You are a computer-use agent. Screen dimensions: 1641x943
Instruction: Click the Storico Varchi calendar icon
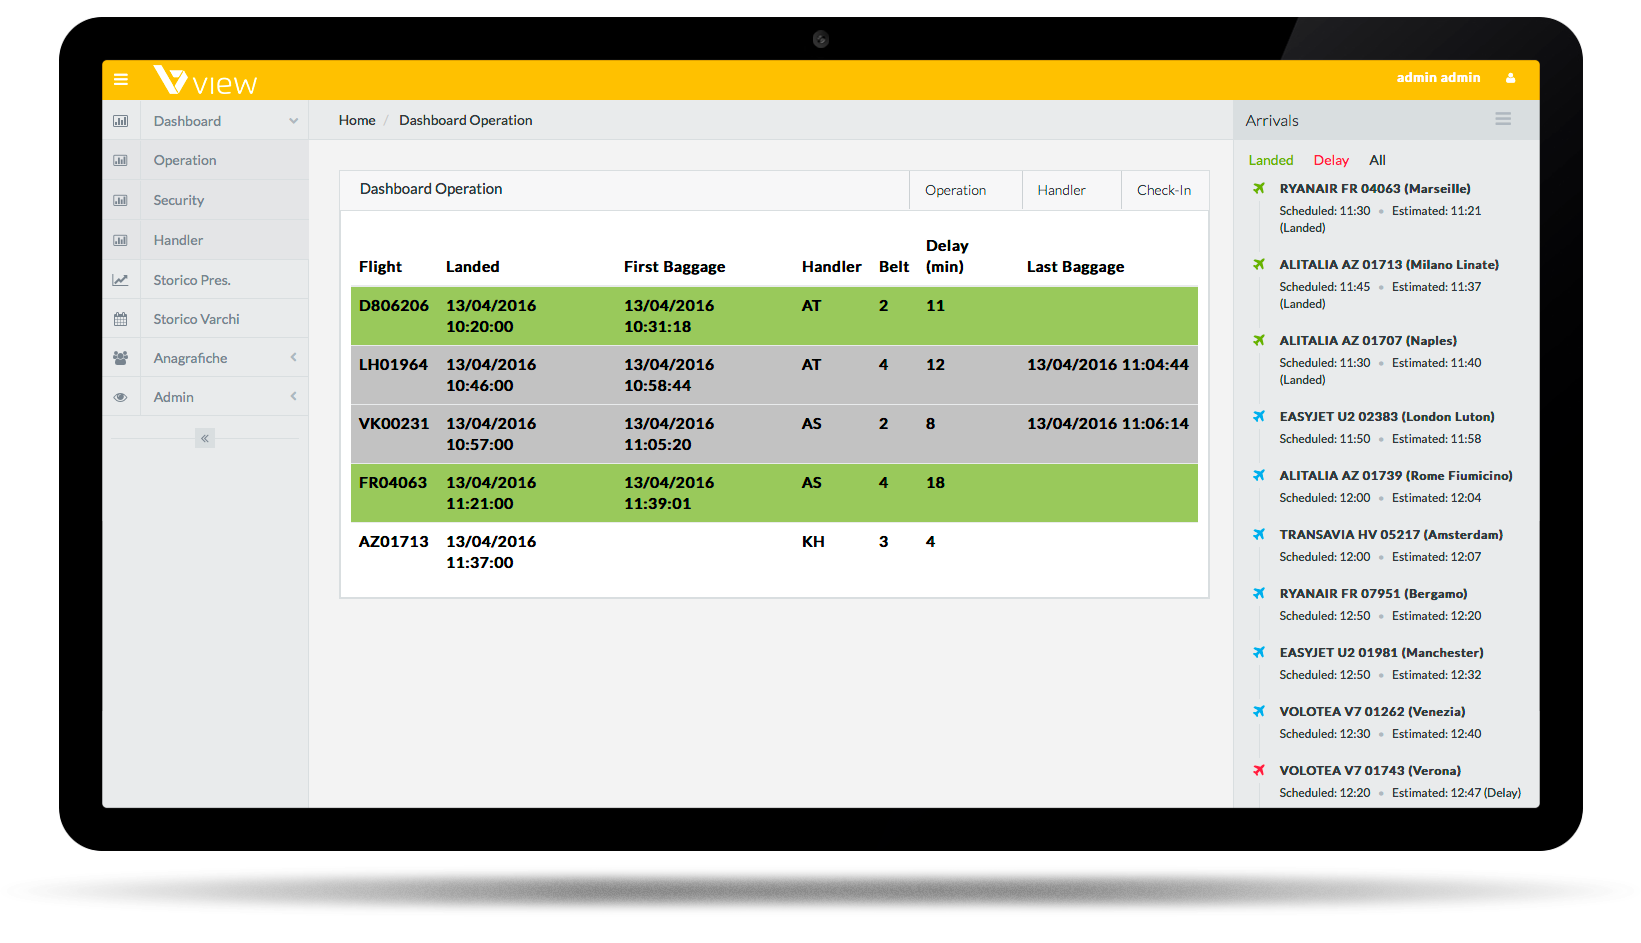tap(120, 319)
